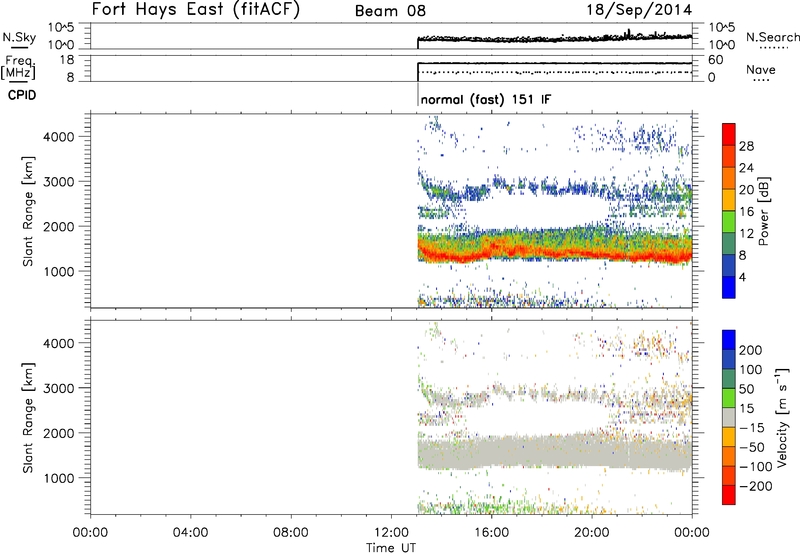Click '4000' tick on power panel axis
This screenshot has height=554, width=800.
click(58, 137)
